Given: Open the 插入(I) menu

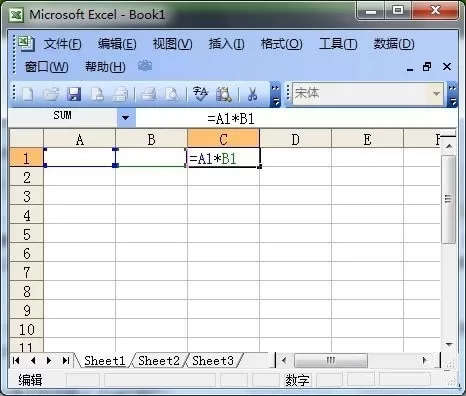Looking at the screenshot, I should pos(226,44).
